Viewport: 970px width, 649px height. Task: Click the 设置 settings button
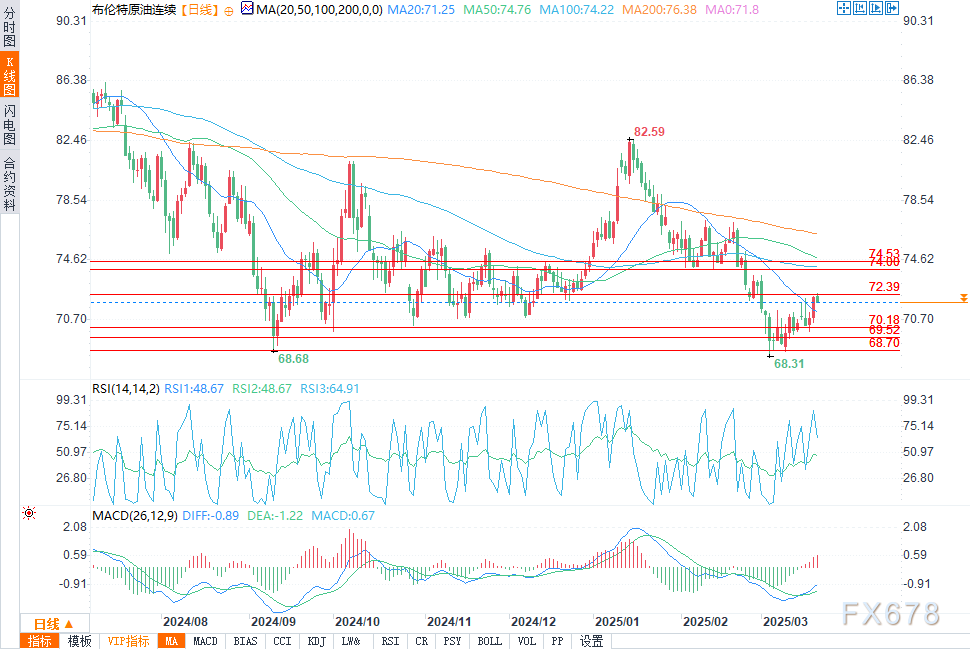click(x=591, y=641)
